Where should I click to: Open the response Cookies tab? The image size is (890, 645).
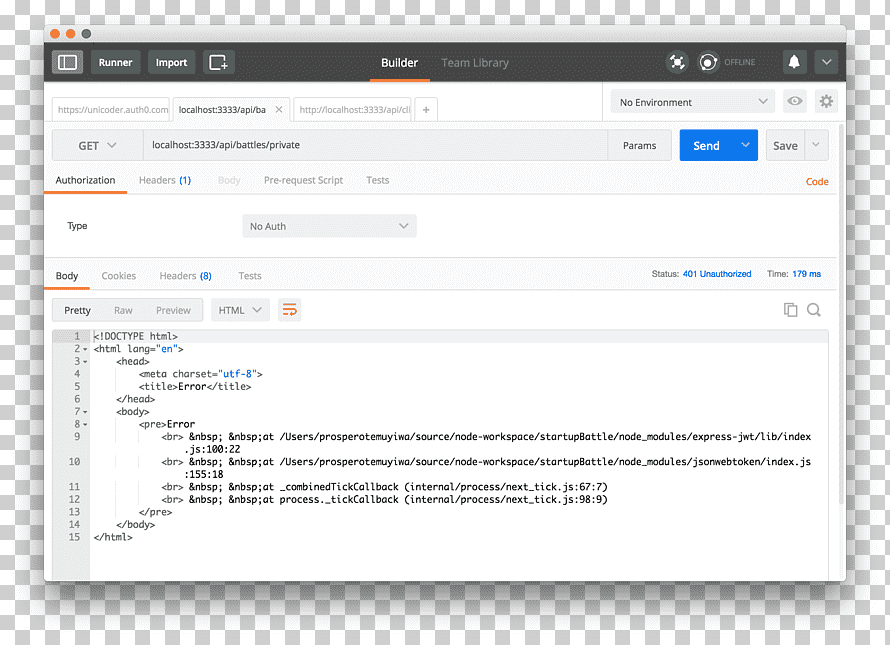[x=119, y=276]
